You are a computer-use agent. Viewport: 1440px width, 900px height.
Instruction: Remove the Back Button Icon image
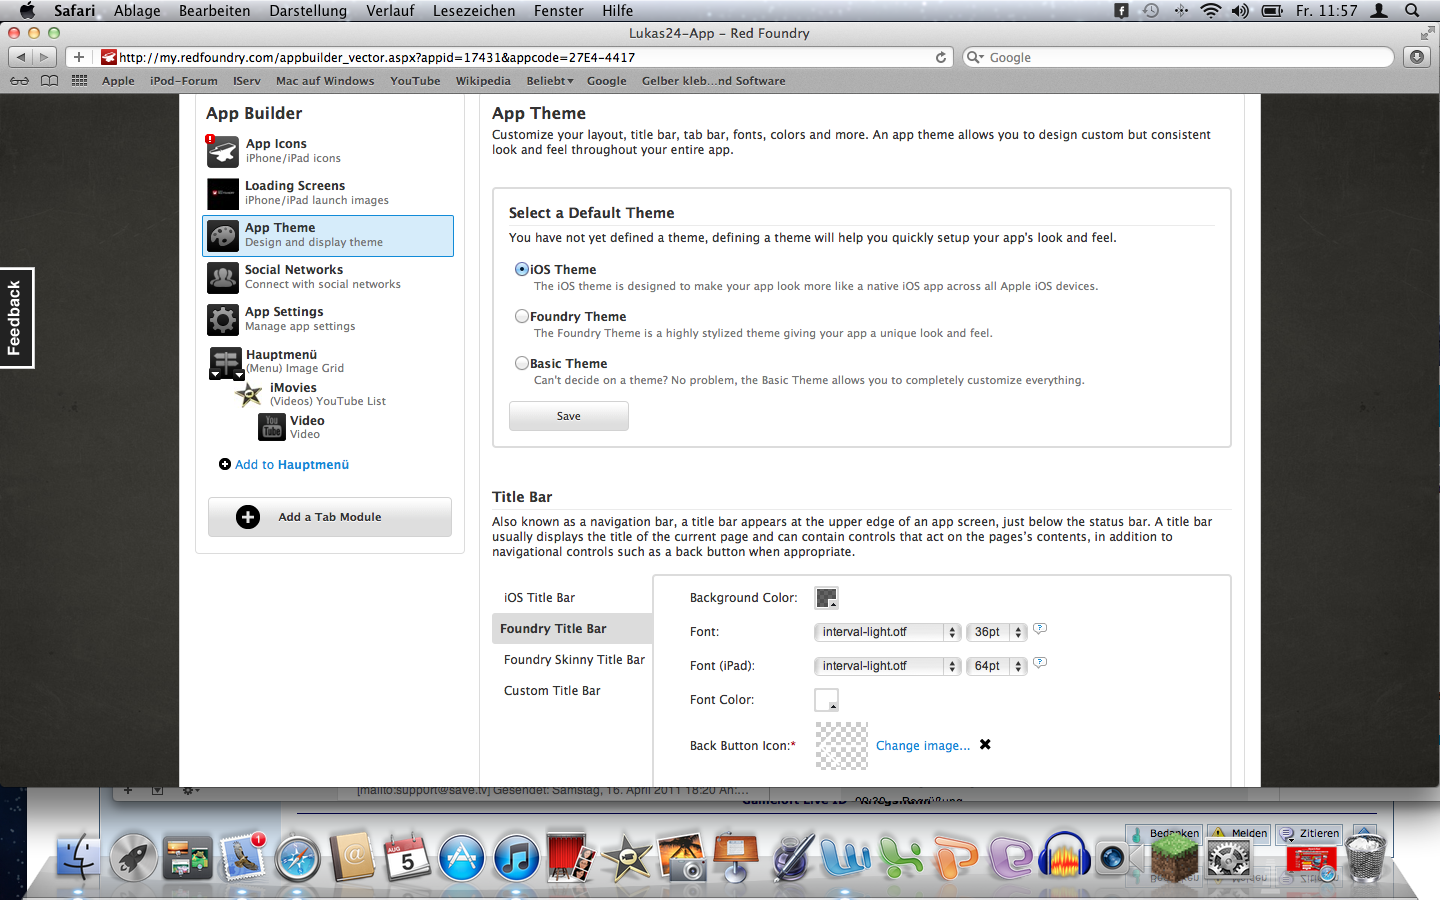click(985, 745)
